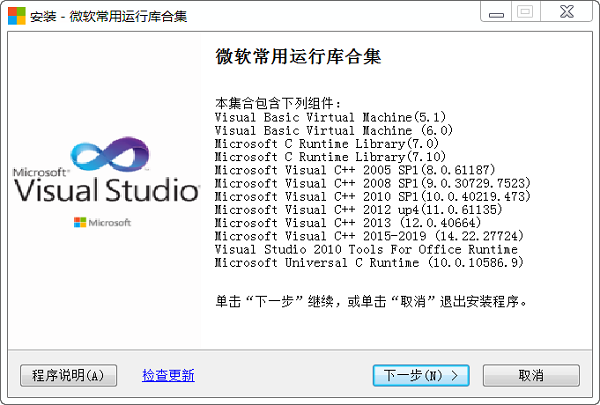The image size is (600, 405).
Task: Follow the 检查更新 update link
Action: pos(168,376)
